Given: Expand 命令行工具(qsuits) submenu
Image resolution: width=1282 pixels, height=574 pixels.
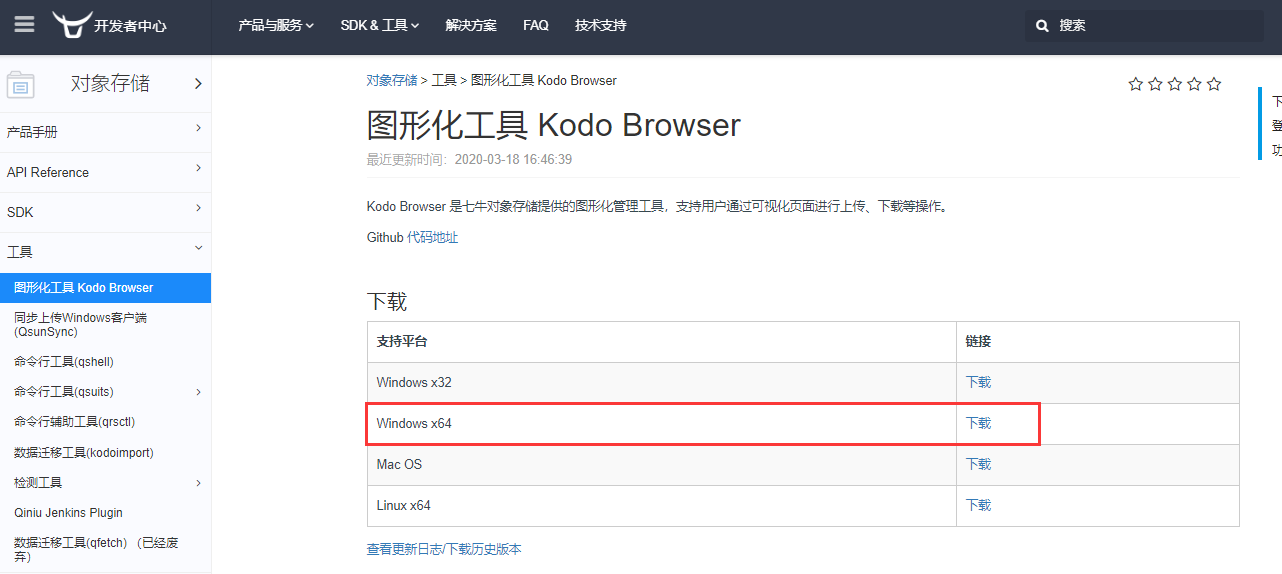Looking at the screenshot, I should (x=198, y=392).
